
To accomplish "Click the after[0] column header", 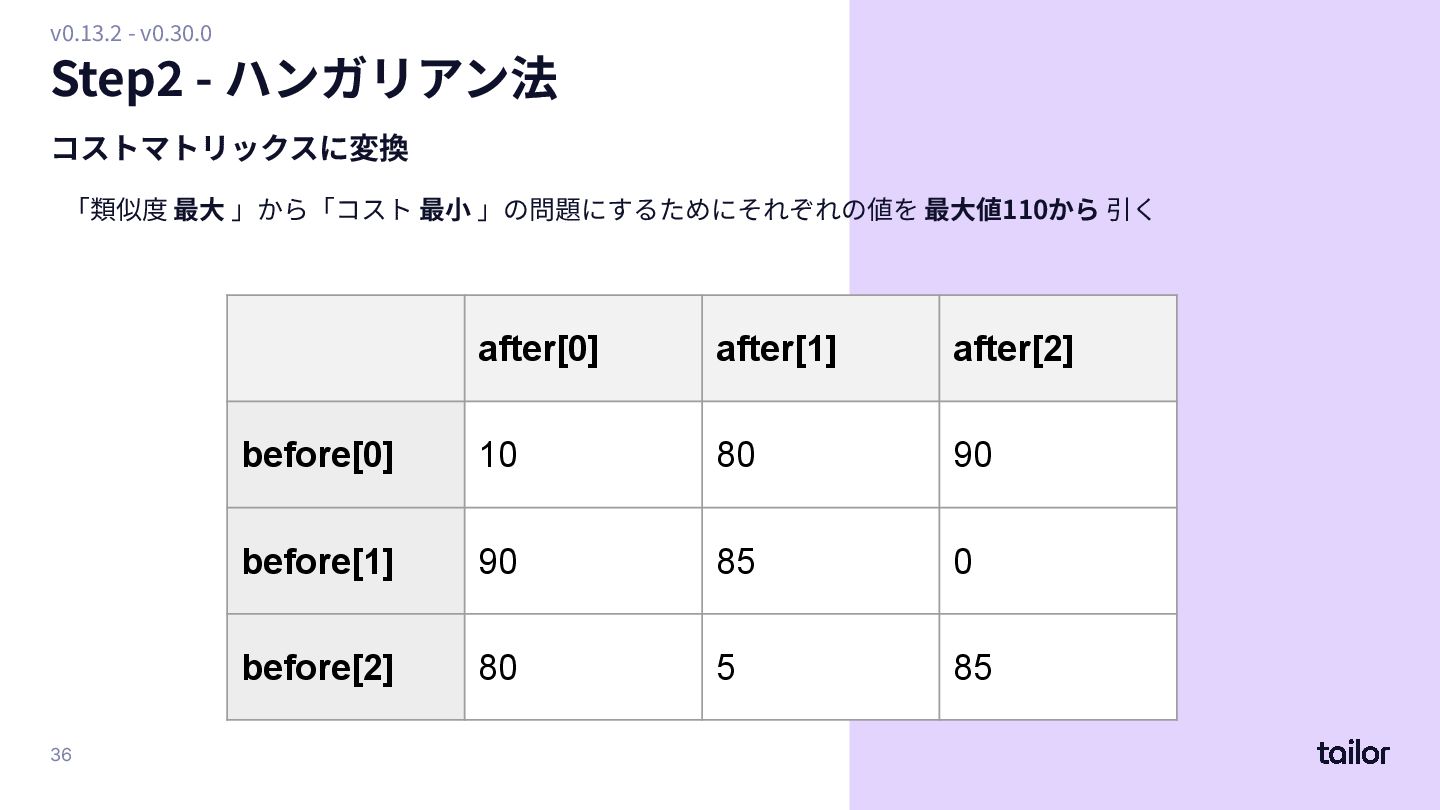I will [583, 348].
